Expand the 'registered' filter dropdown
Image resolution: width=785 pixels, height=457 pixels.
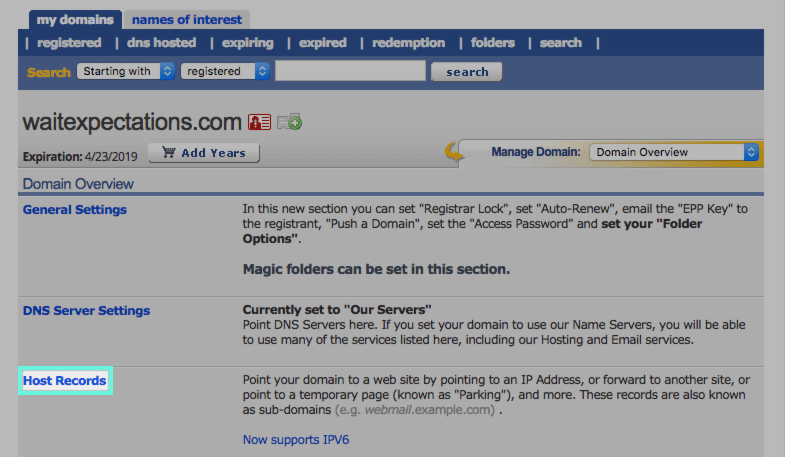tap(225, 71)
